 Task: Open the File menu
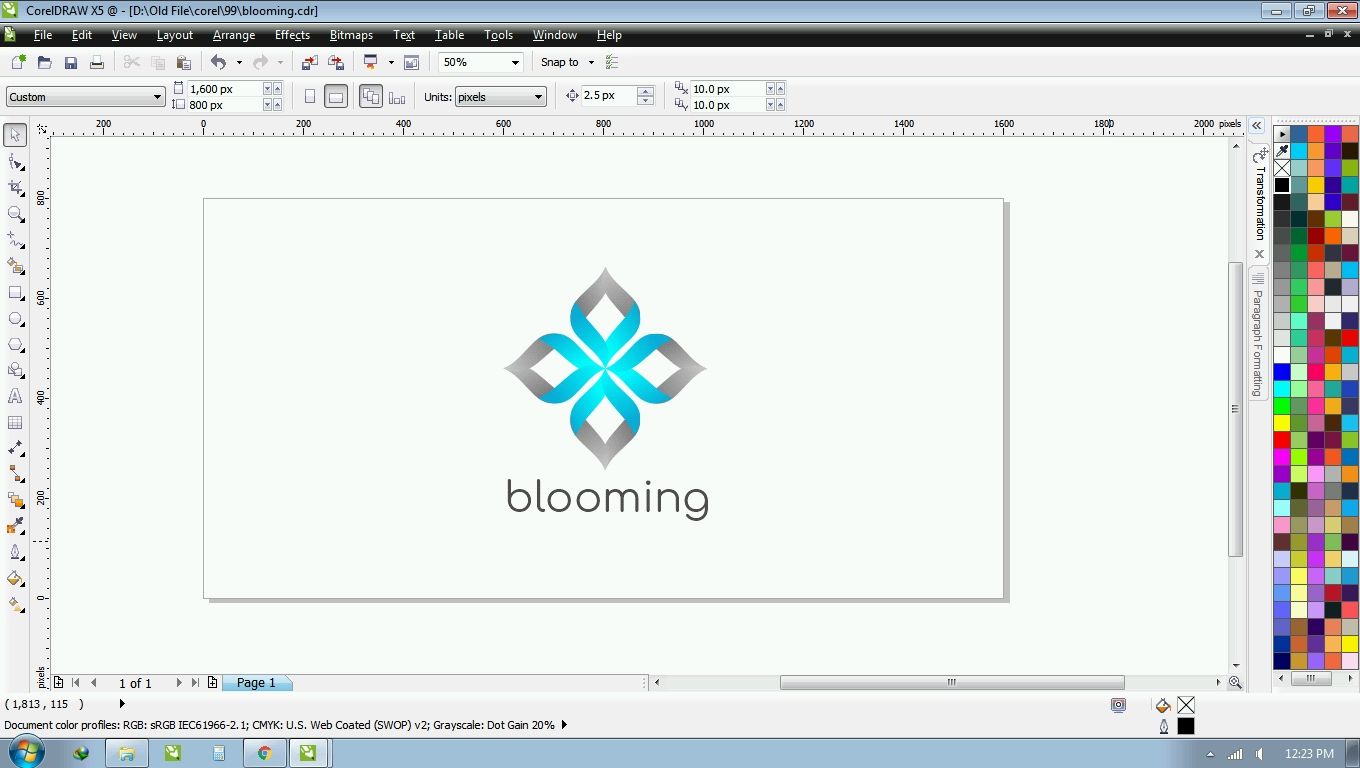43,34
